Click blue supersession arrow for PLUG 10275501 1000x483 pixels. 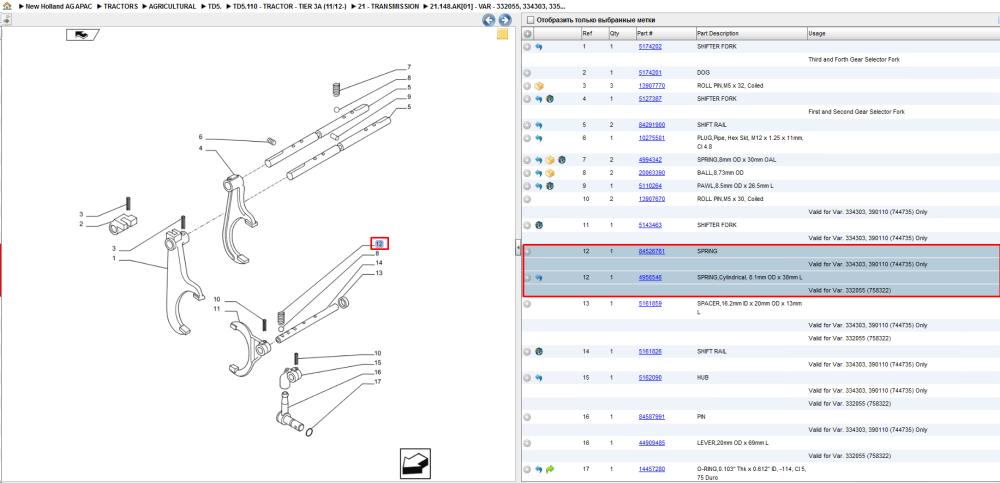(x=539, y=138)
